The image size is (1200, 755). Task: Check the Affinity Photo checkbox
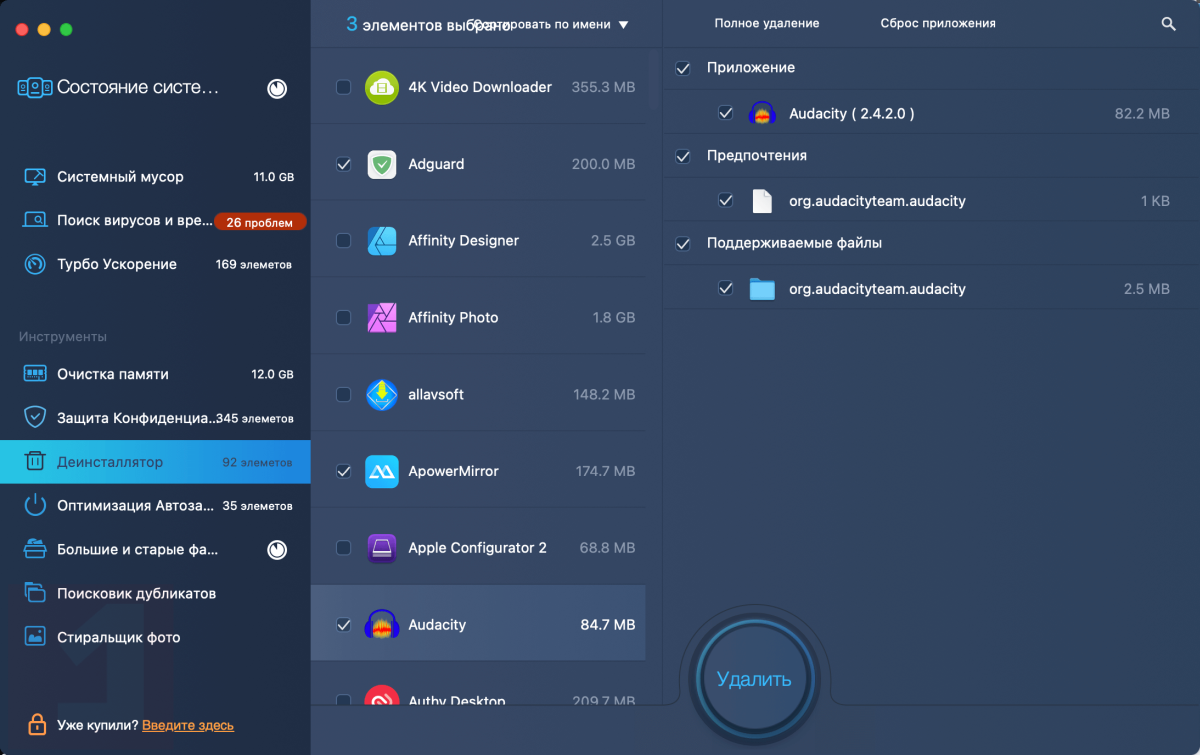tap(344, 318)
